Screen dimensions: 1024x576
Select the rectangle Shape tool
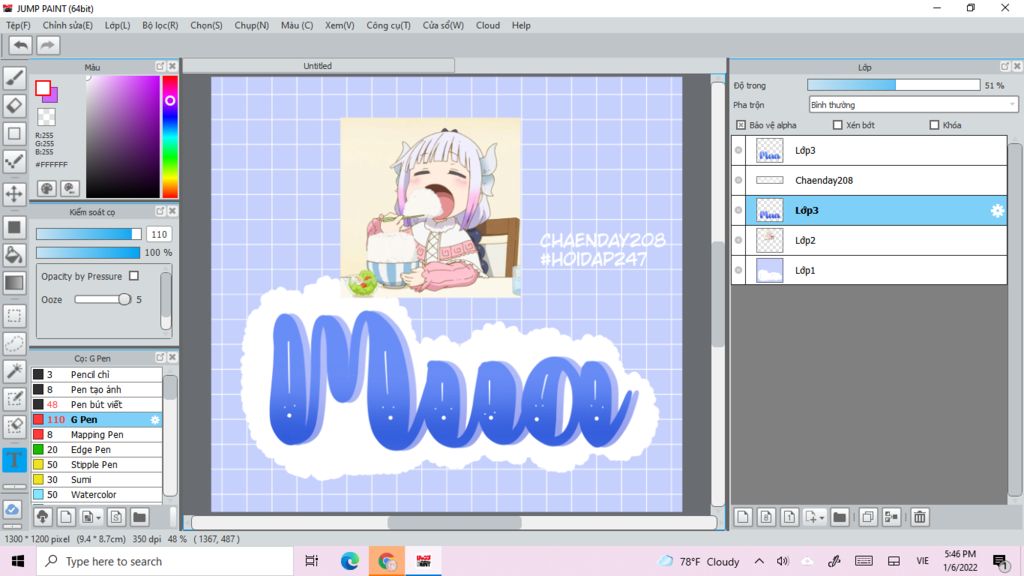14,133
